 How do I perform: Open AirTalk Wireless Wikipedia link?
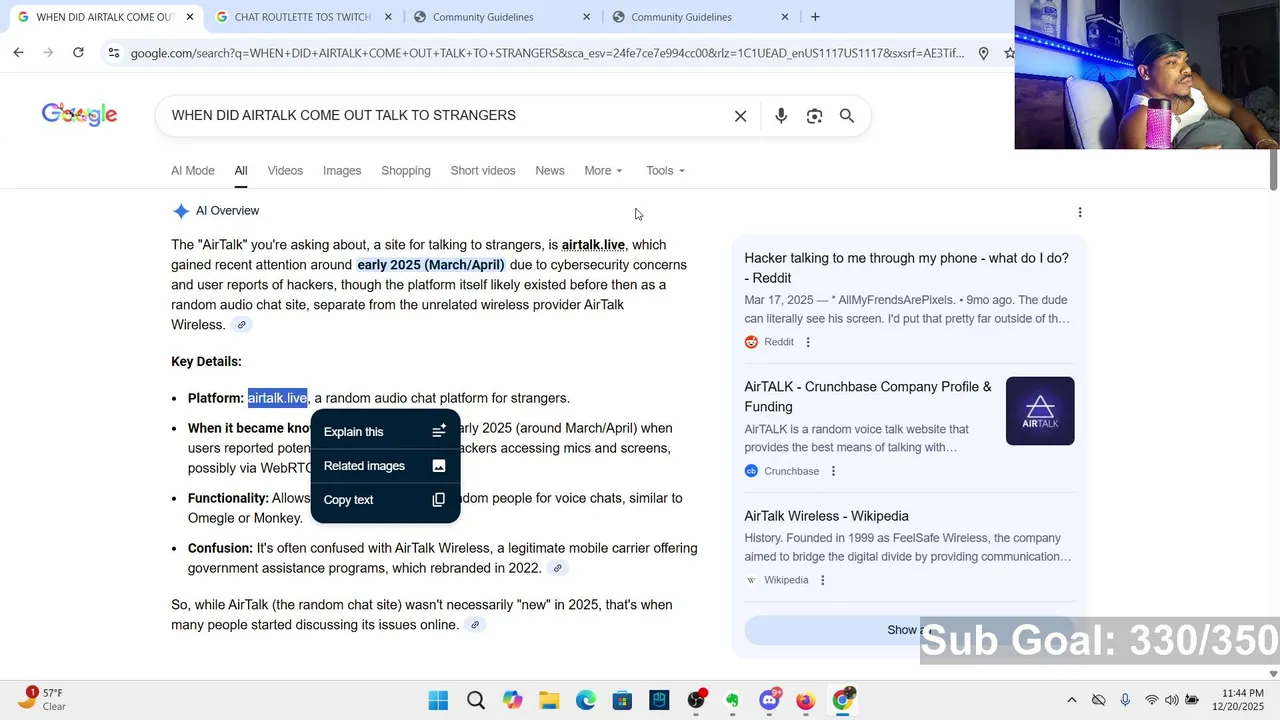(x=826, y=516)
